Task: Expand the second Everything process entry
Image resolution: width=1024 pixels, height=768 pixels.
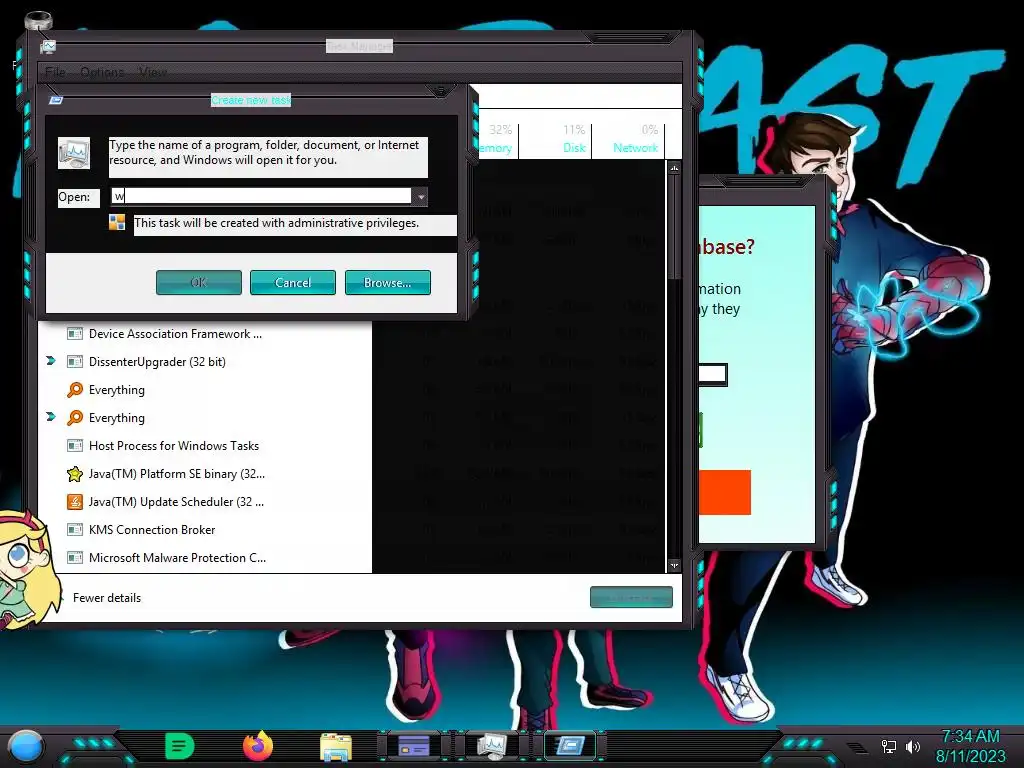Action: (x=51, y=417)
